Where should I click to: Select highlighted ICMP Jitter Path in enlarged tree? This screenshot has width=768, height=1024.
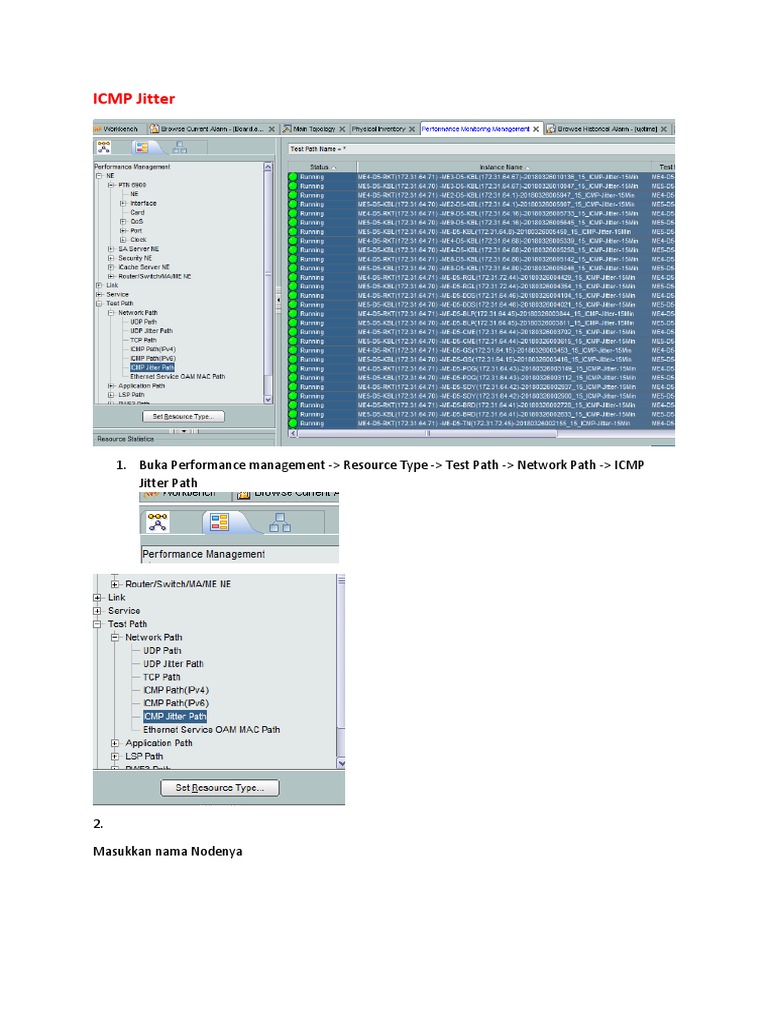click(x=175, y=716)
